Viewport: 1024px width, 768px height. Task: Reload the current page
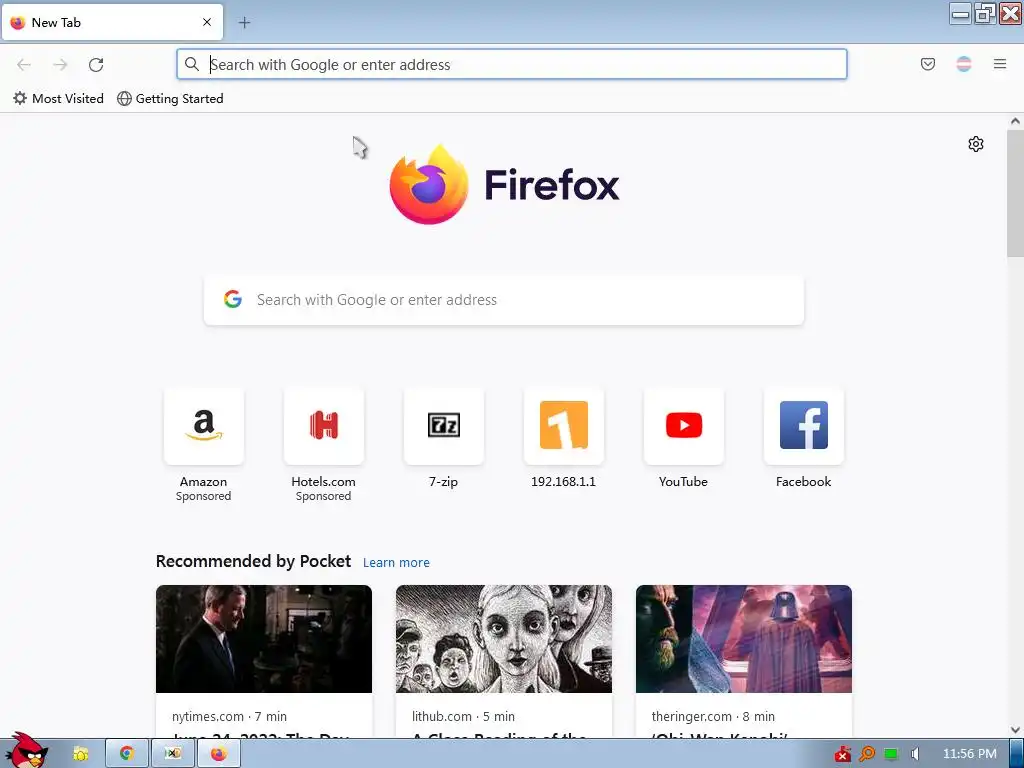96,64
